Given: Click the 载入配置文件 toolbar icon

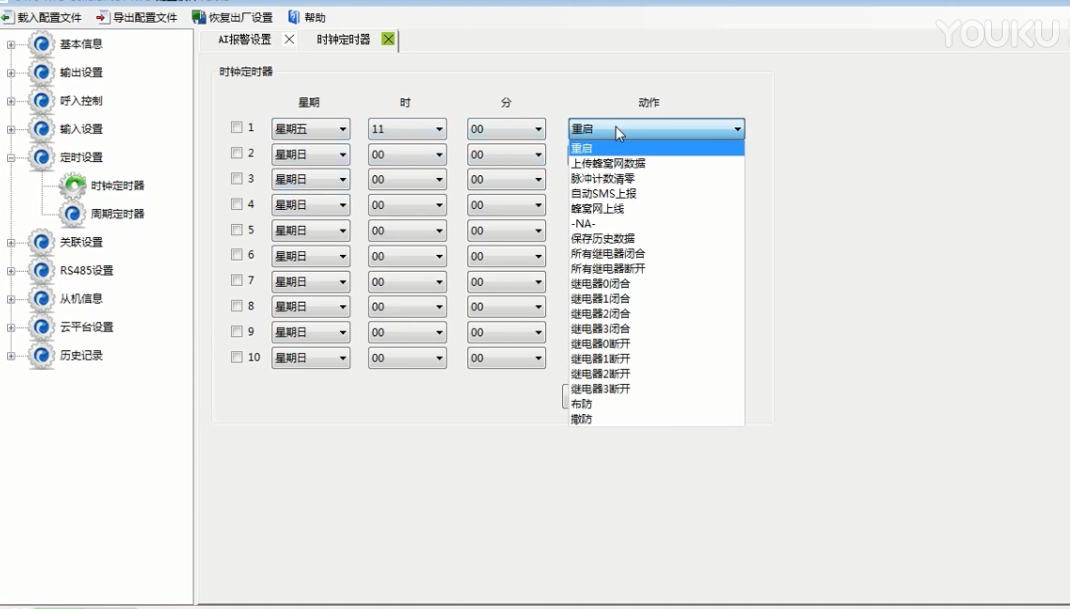Looking at the screenshot, I should tap(7, 17).
